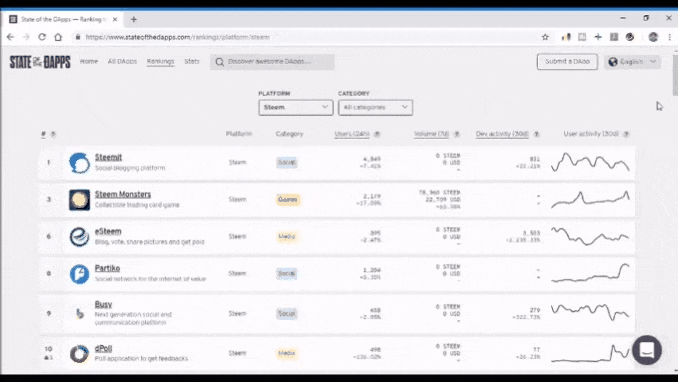Viewport: 678px width, 382px height.
Task: Click the Discover awesome DApps search field
Action: pos(272,62)
